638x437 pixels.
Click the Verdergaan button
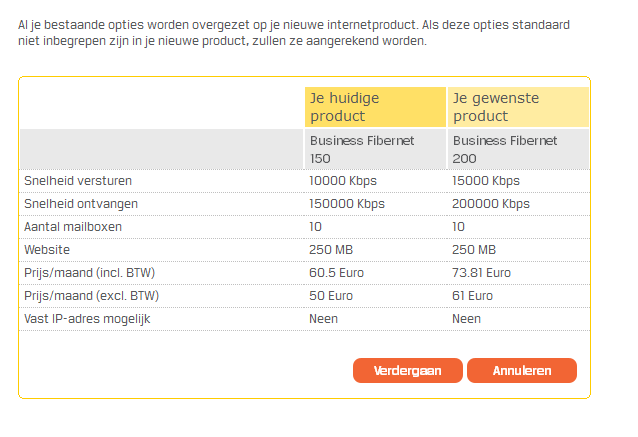click(407, 370)
